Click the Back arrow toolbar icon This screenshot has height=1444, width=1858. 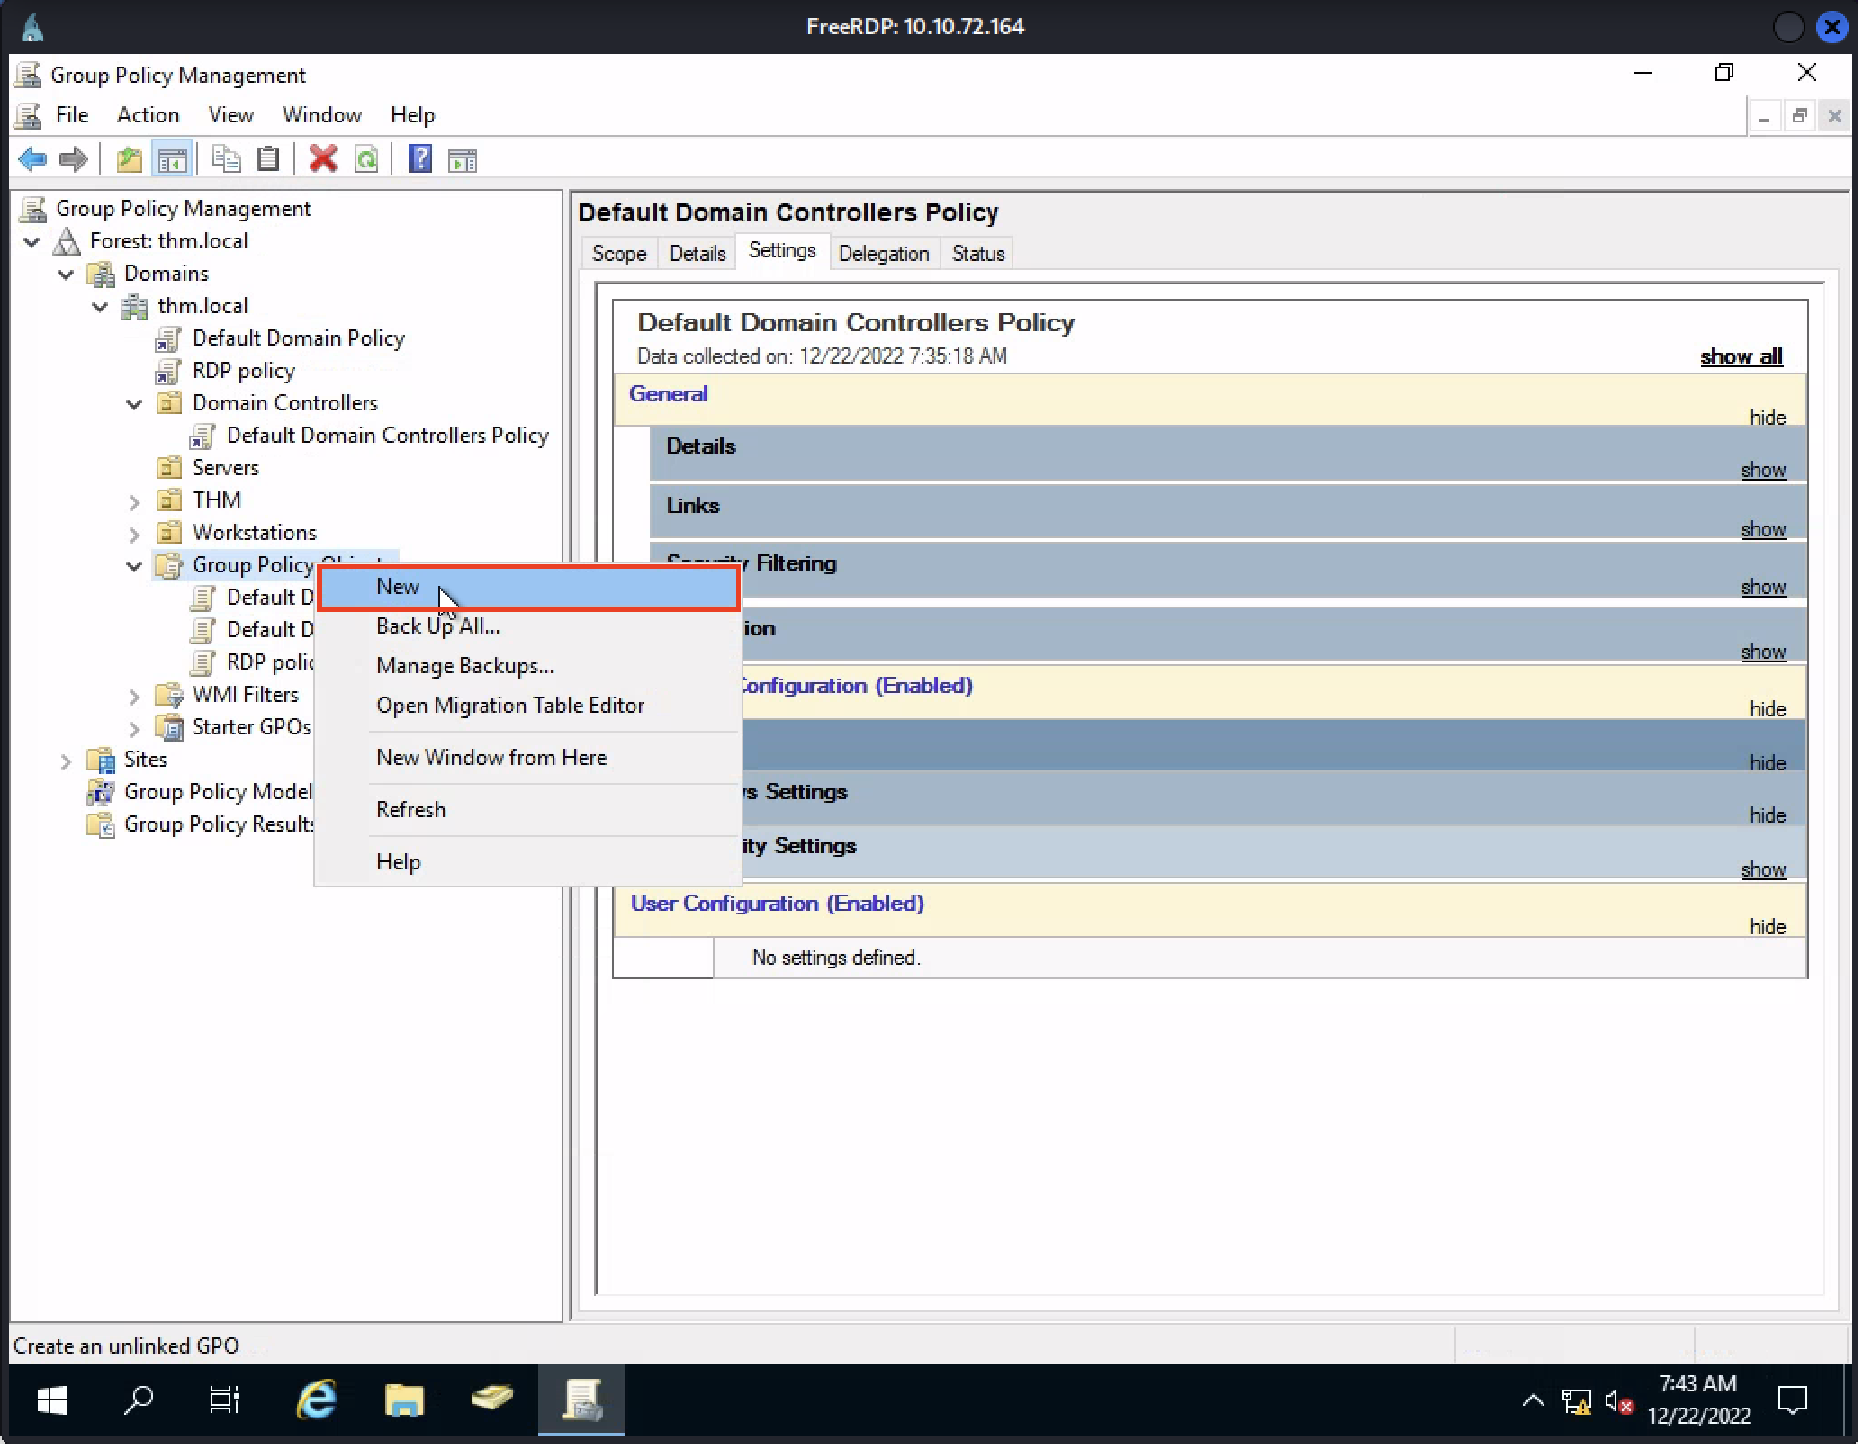tap(33, 159)
